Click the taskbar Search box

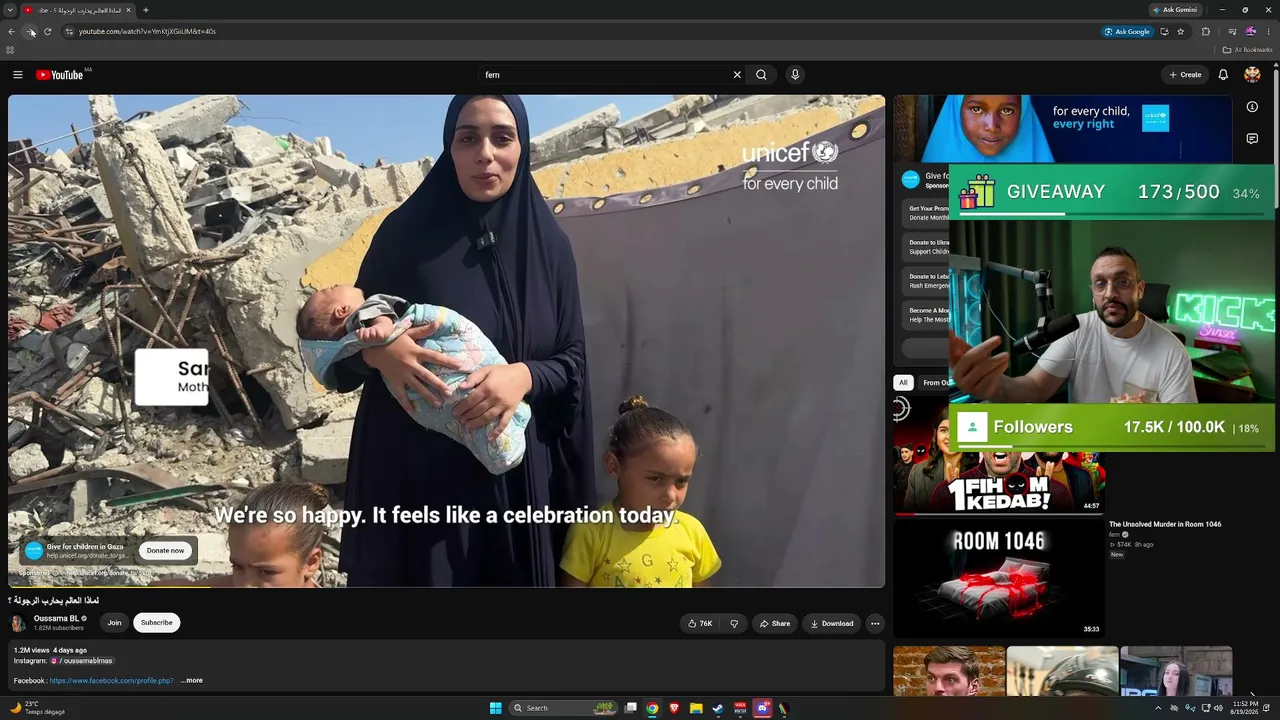pyautogui.click(x=564, y=708)
